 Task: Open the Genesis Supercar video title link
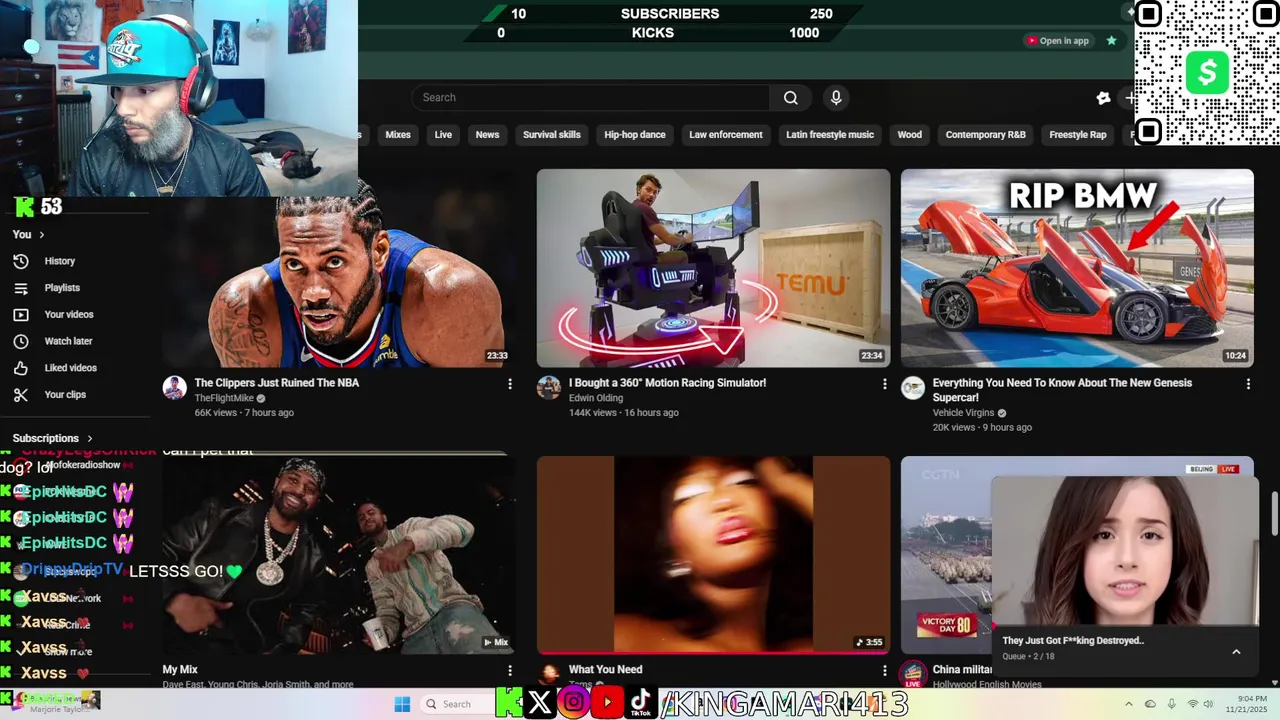[1062, 390]
